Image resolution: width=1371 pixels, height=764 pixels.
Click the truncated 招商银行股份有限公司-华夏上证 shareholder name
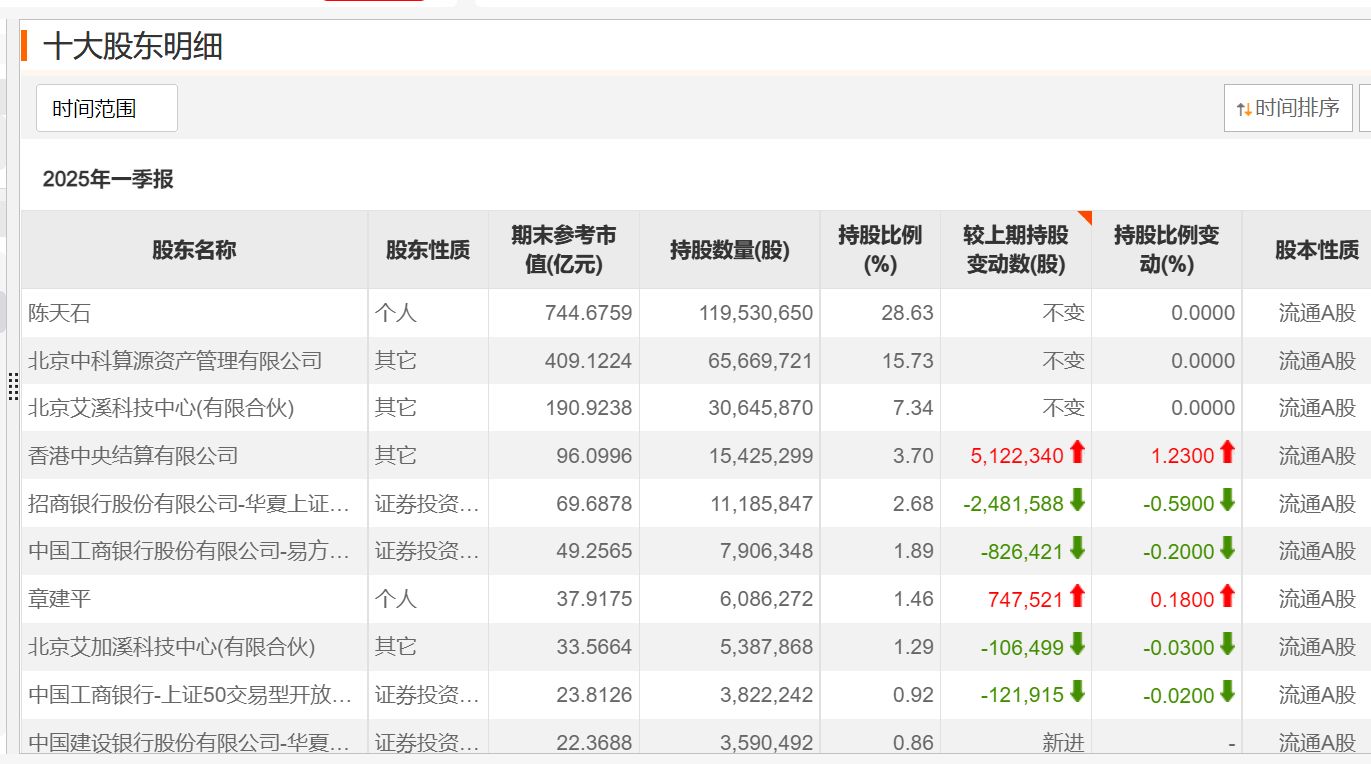tap(189, 504)
